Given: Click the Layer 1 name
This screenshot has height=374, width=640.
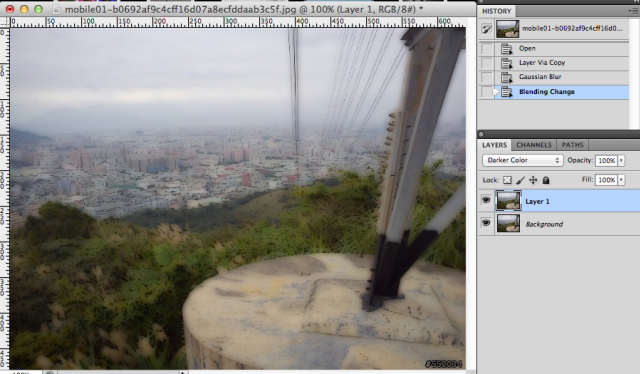Looking at the screenshot, I should click(537, 201).
